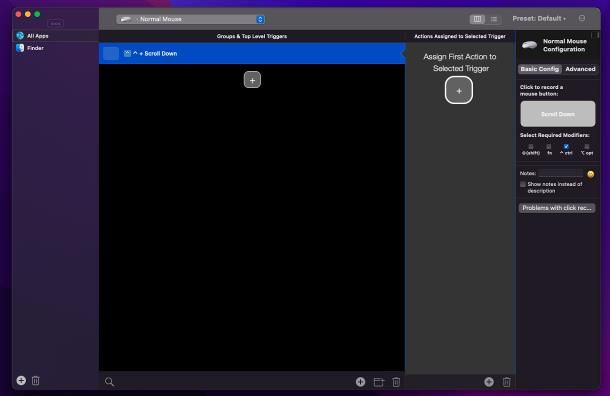The height and width of the screenshot is (396, 610).
Task: Open the Normal Mouse trigger type dropdown
Action: pyautogui.click(x=190, y=19)
